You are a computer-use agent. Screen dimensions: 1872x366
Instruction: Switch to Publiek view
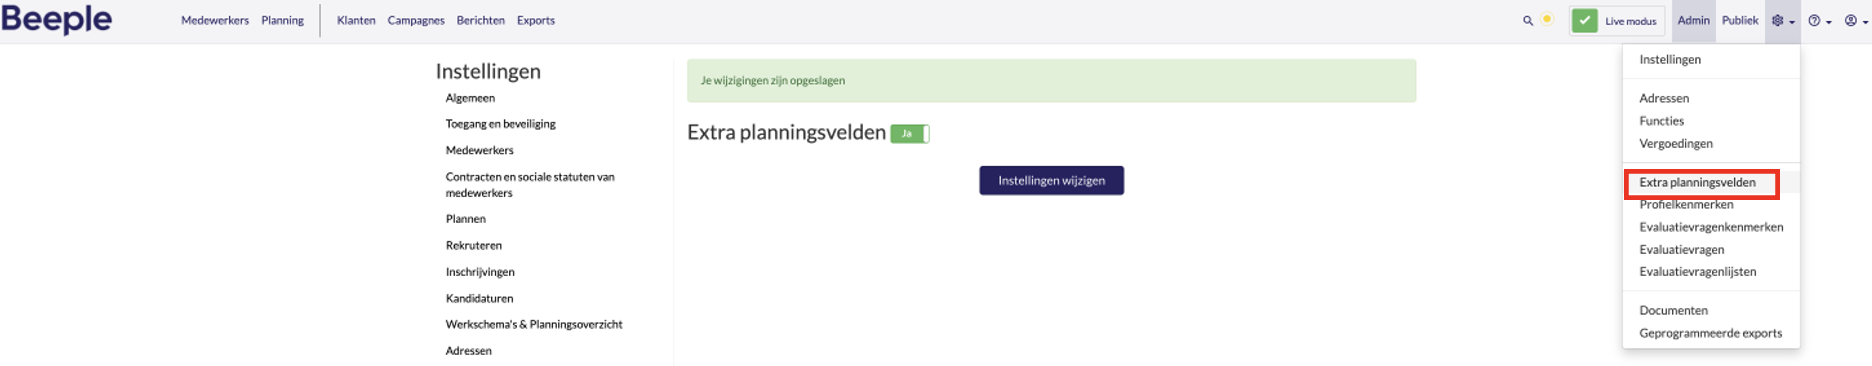pyautogui.click(x=1740, y=20)
